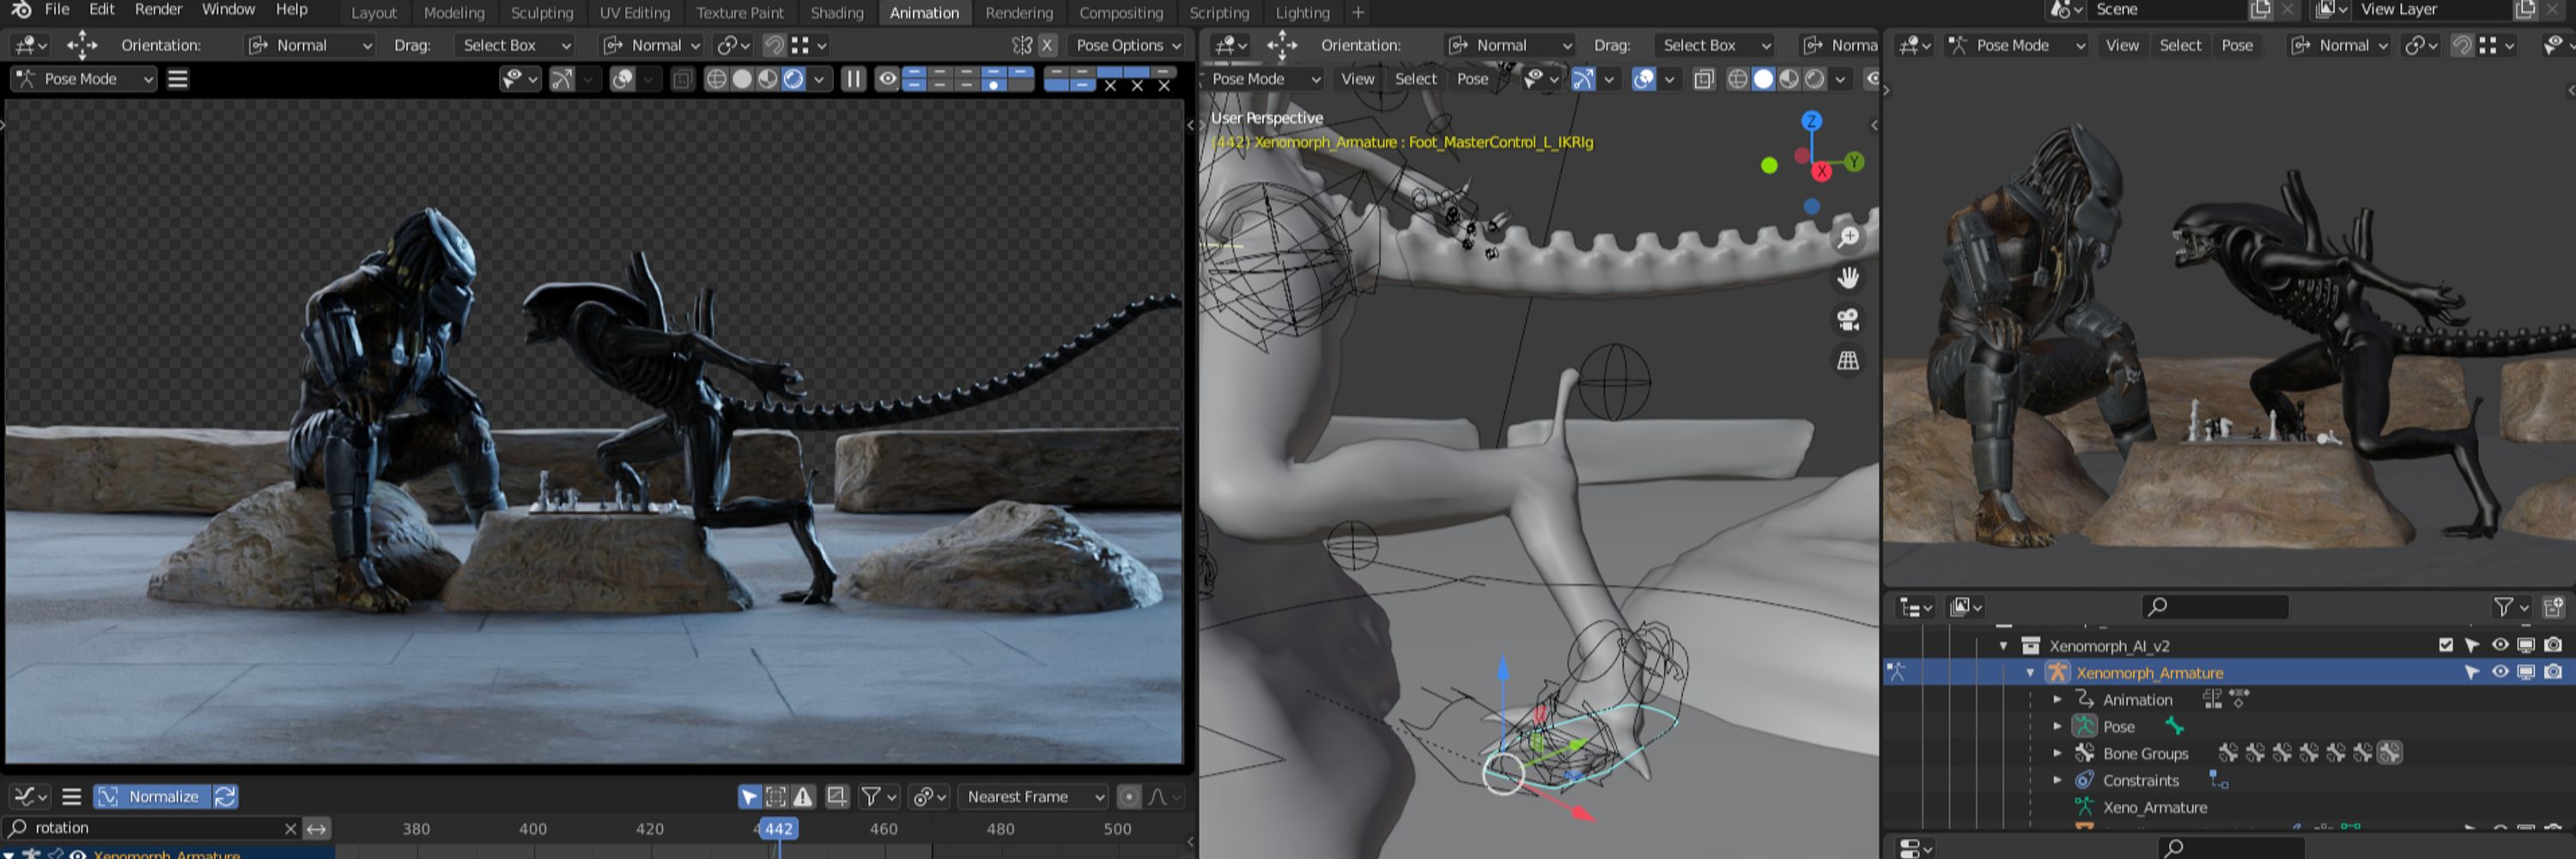Toggle Normalize in graph editor

click(x=153, y=797)
